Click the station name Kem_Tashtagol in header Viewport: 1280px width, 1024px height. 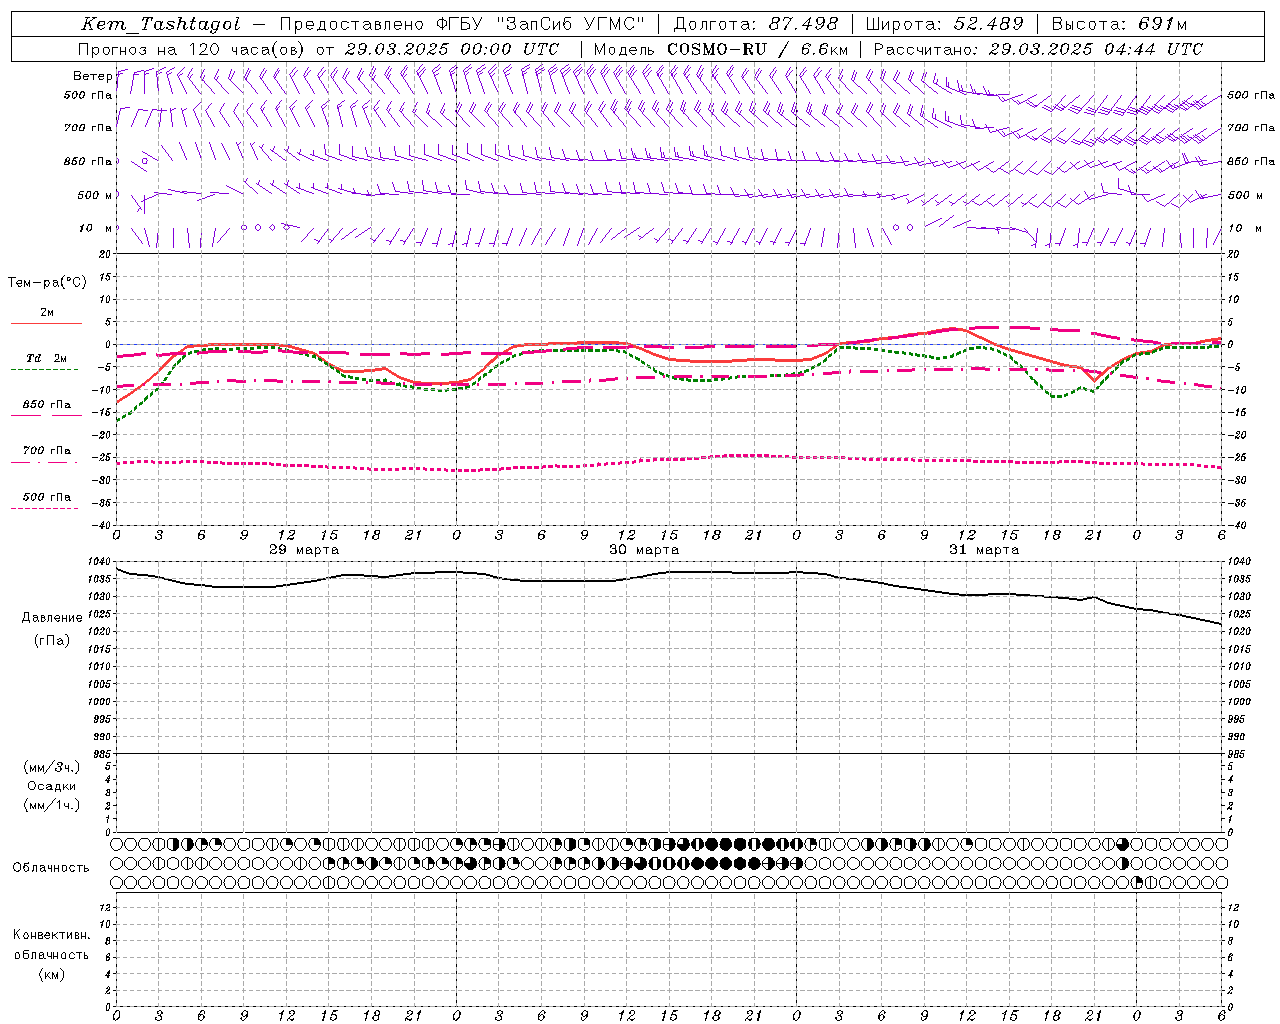click(x=161, y=24)
